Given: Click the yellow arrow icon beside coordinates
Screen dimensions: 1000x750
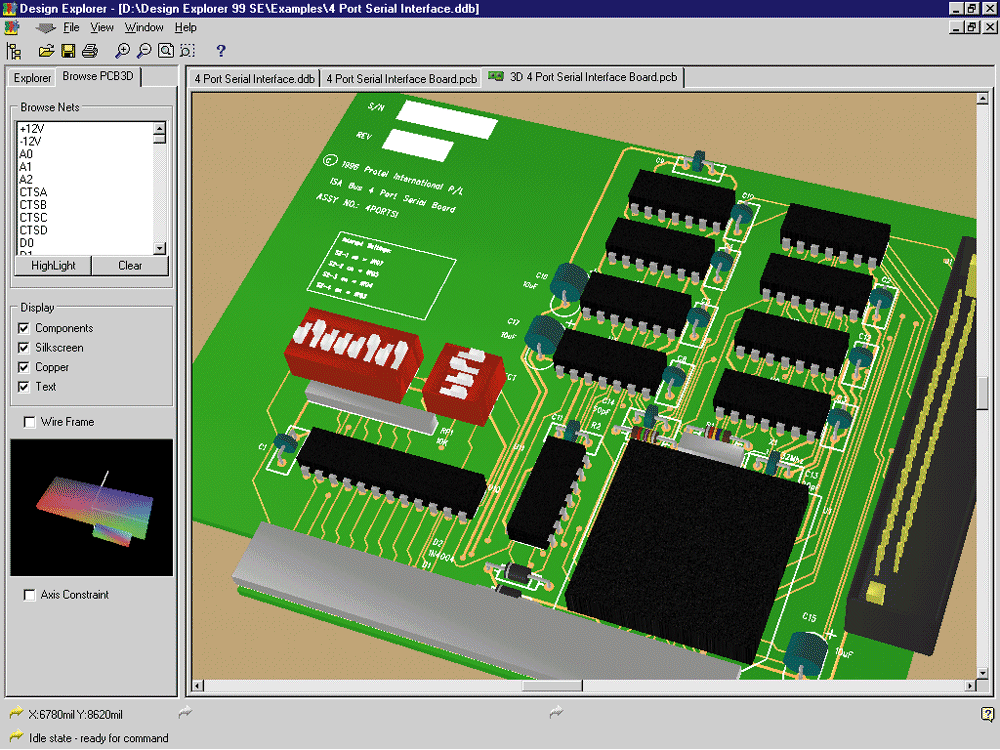Looking at the screenshot, I should point(17,712).
